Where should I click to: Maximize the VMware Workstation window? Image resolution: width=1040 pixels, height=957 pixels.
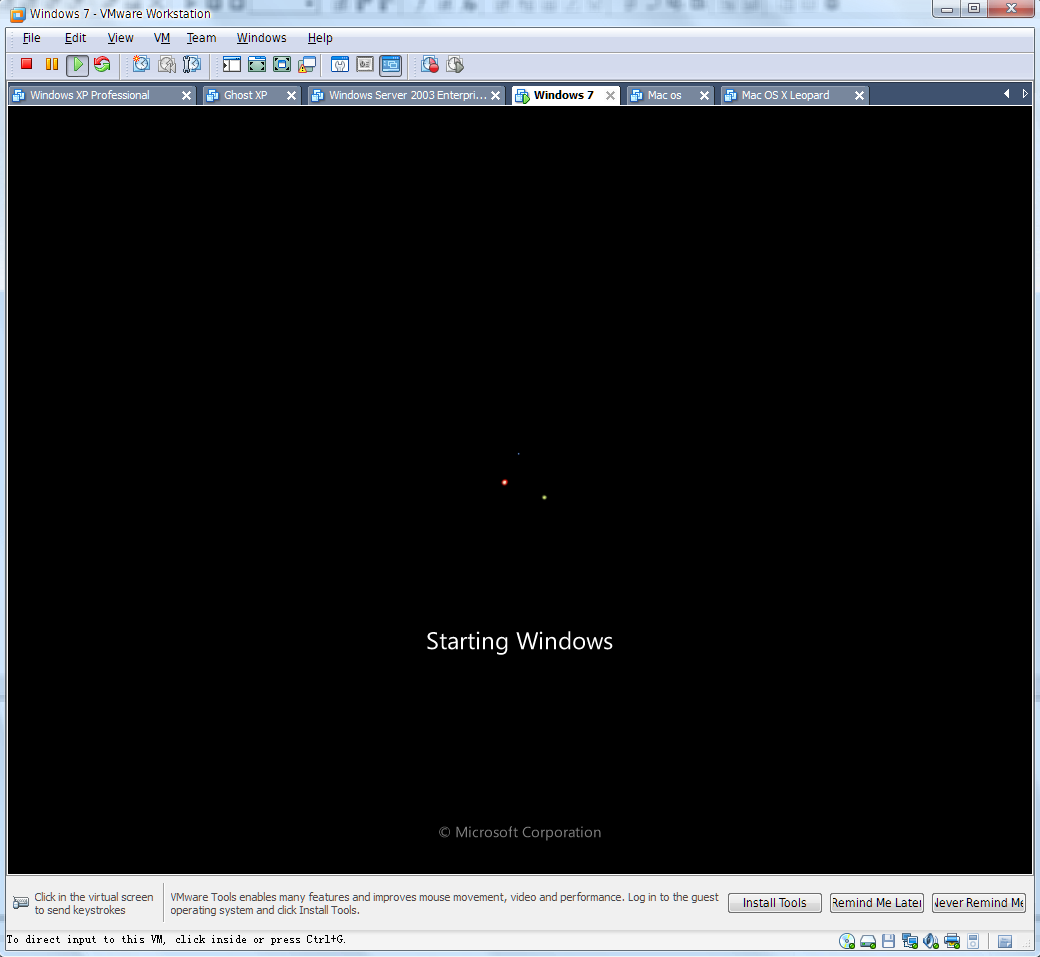tap(974, 9)
